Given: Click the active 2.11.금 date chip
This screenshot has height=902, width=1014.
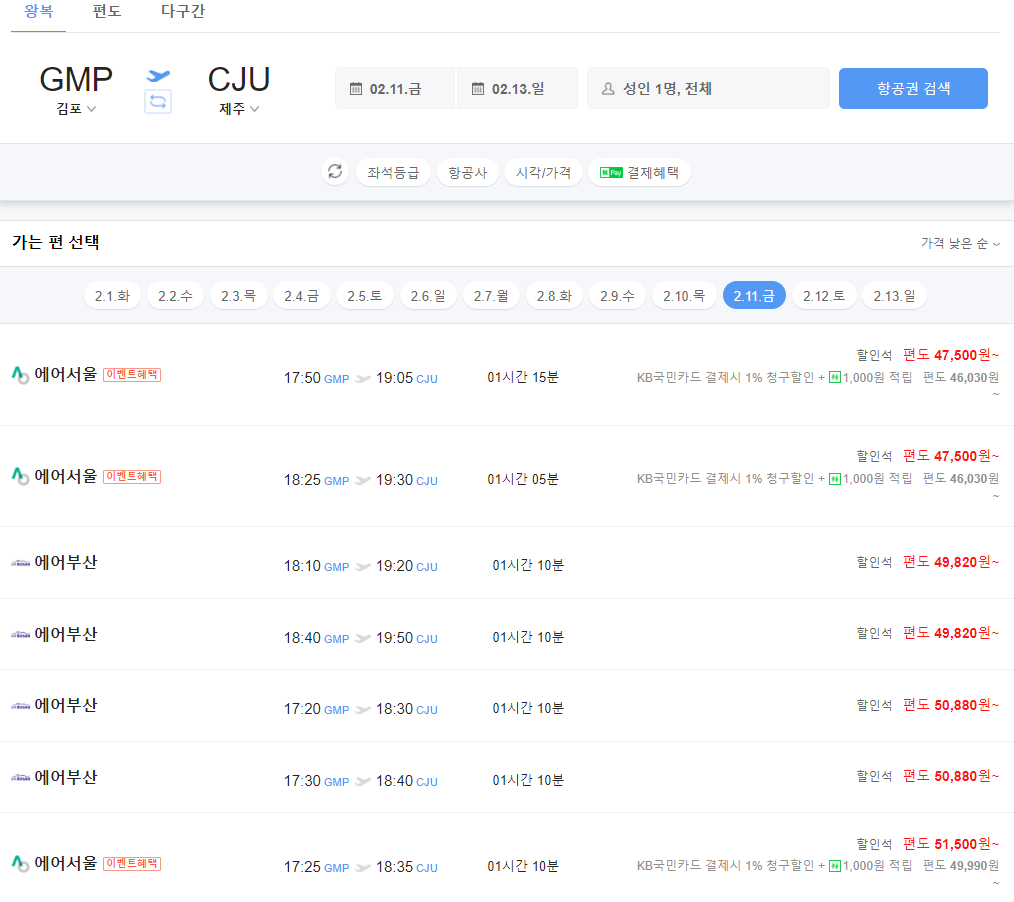Looking at the screenshot, I should coord(754,296).
